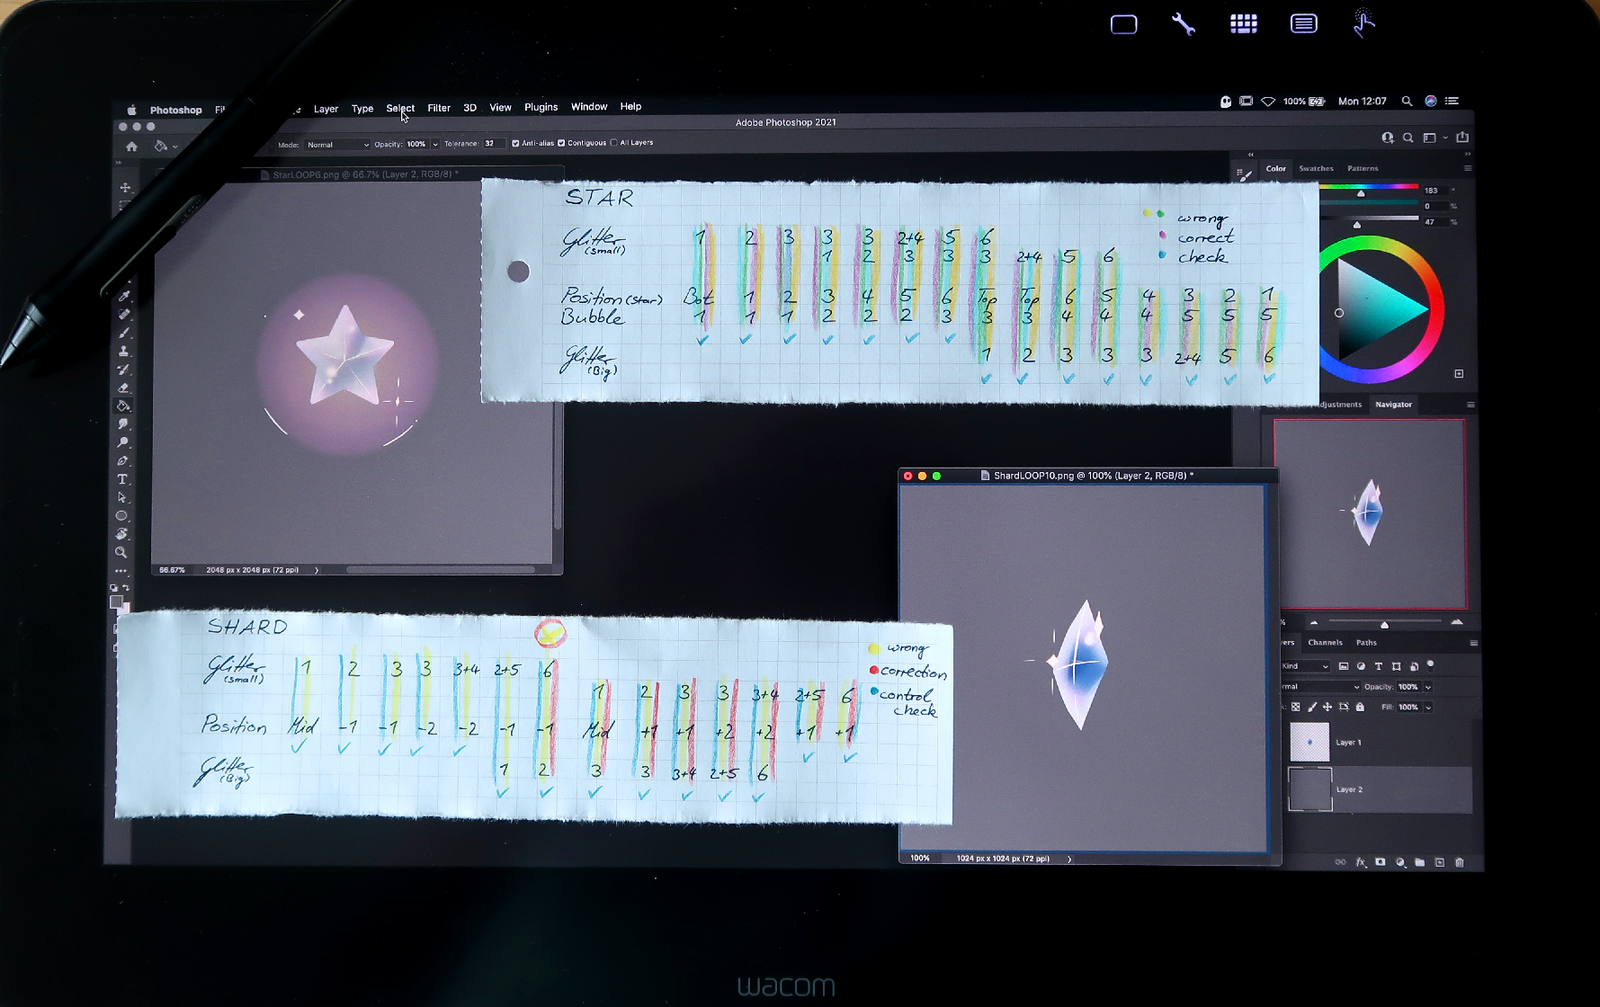Click the Filter for type layers icon
This screenshot has width=1600, height=1007.
point(1378,666)
